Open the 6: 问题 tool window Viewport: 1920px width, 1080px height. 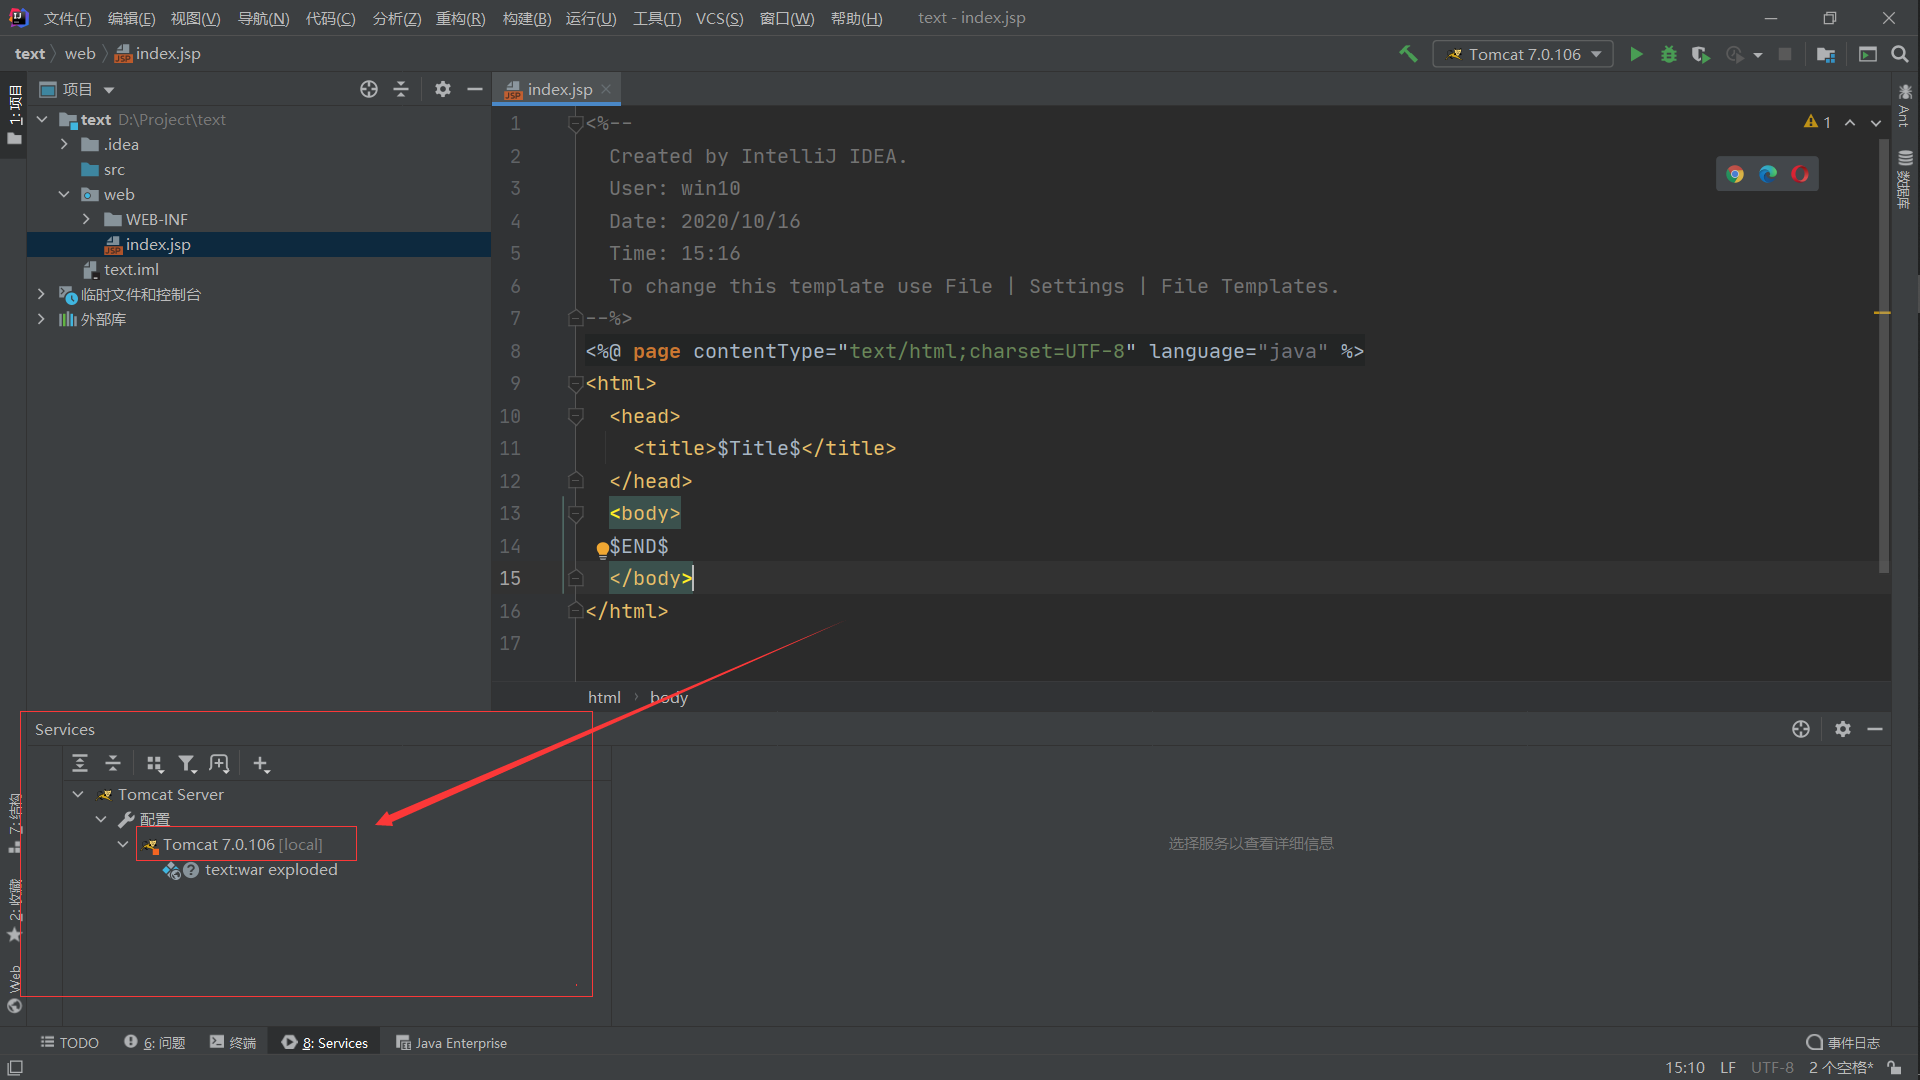tap(155, 1043)
